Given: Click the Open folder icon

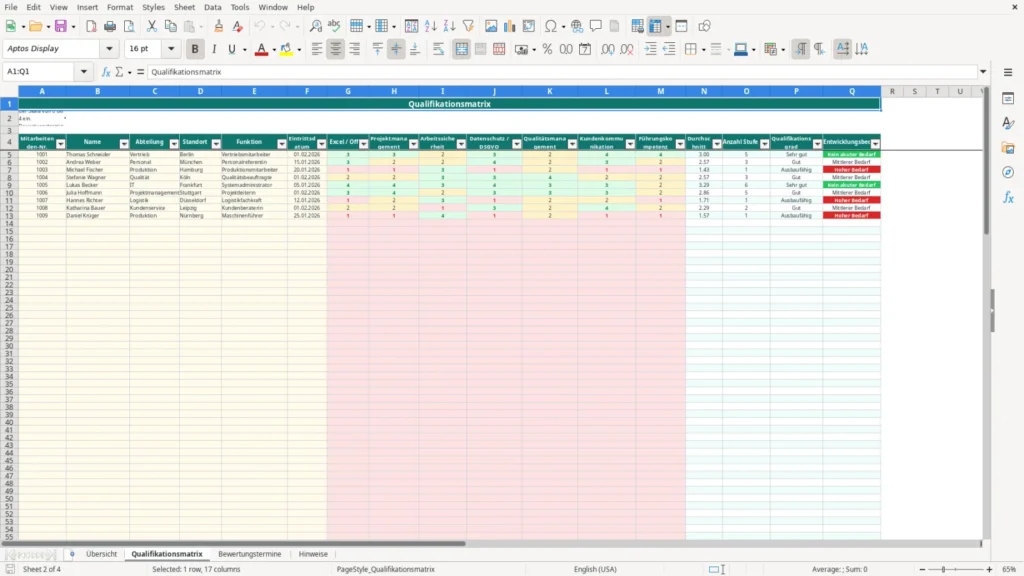Looking at the screenshot, I should click(35, 26).
